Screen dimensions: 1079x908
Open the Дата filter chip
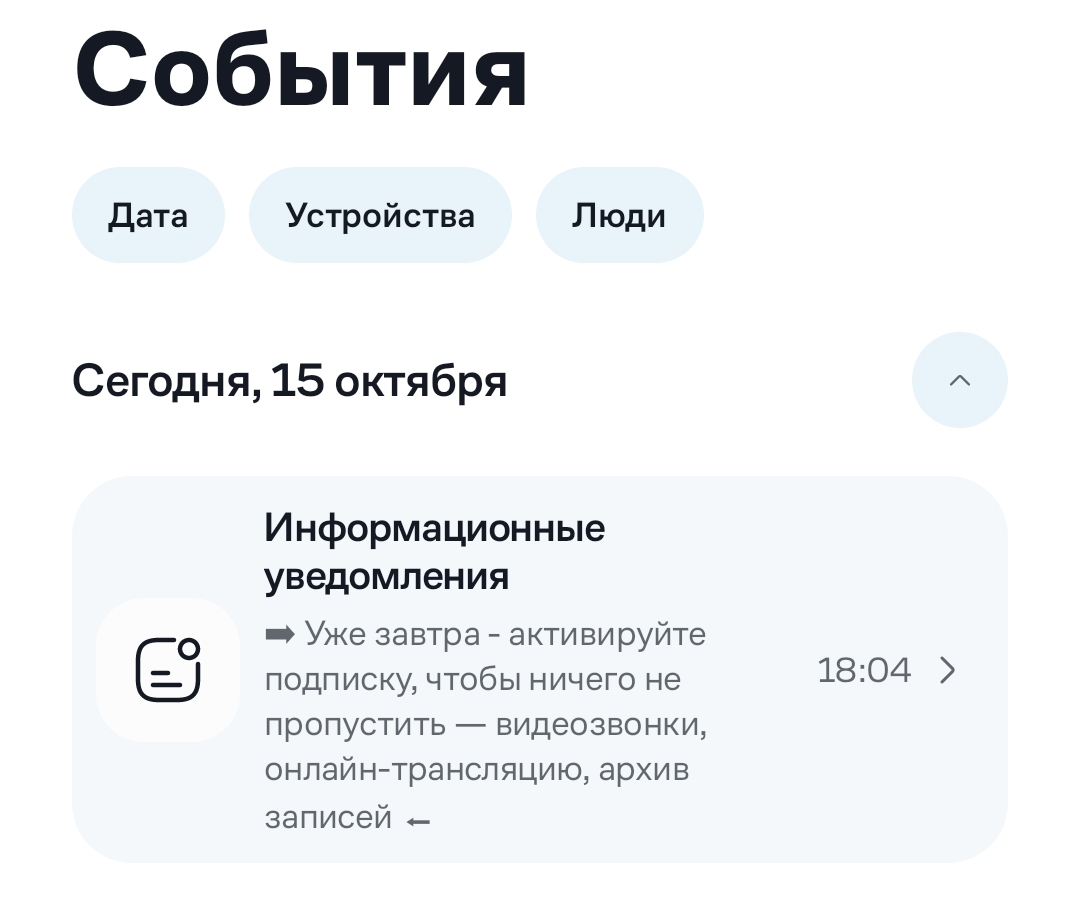click(x=148, y=215)
